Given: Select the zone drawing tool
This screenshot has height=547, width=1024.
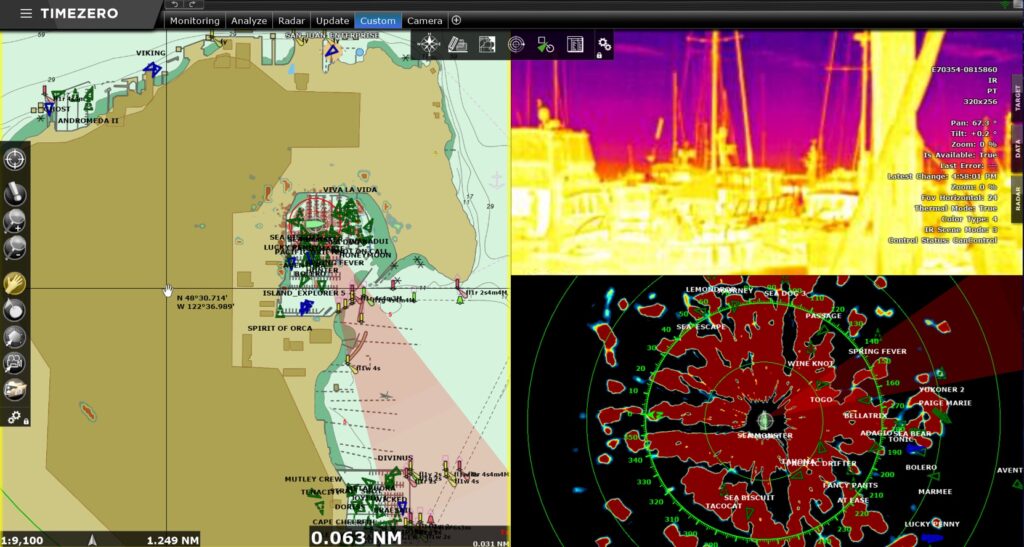Looking at the screenshot, I should 14,336.
